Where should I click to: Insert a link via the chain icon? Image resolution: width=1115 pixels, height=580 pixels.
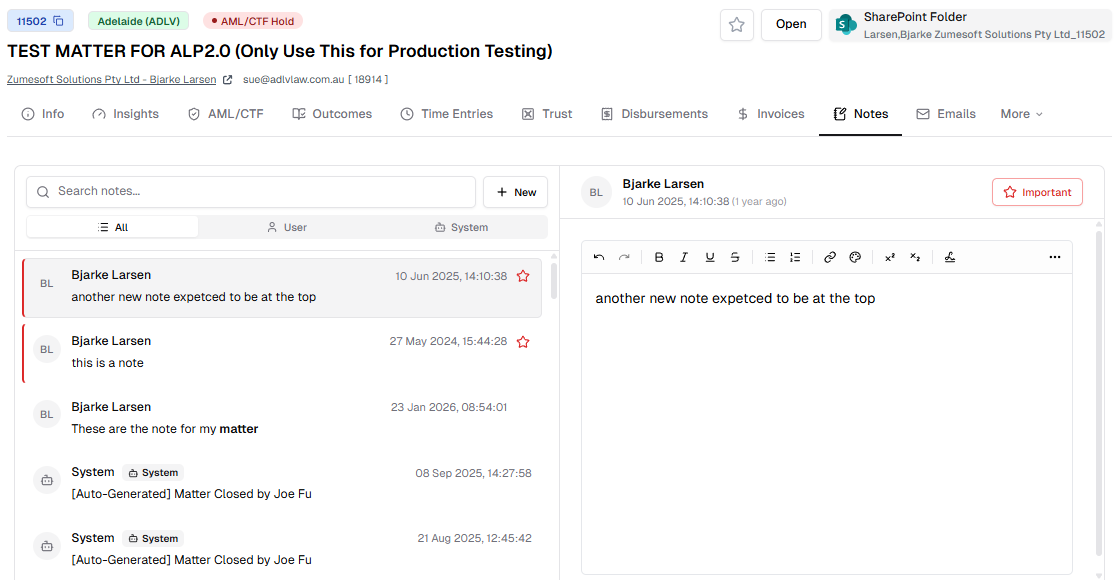coord(829,257)
